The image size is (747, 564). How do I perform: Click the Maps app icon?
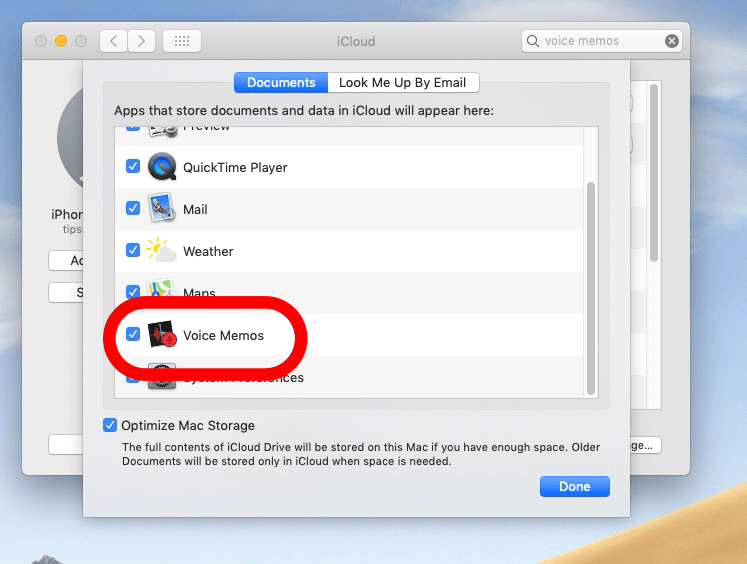(x=162, y=291)
